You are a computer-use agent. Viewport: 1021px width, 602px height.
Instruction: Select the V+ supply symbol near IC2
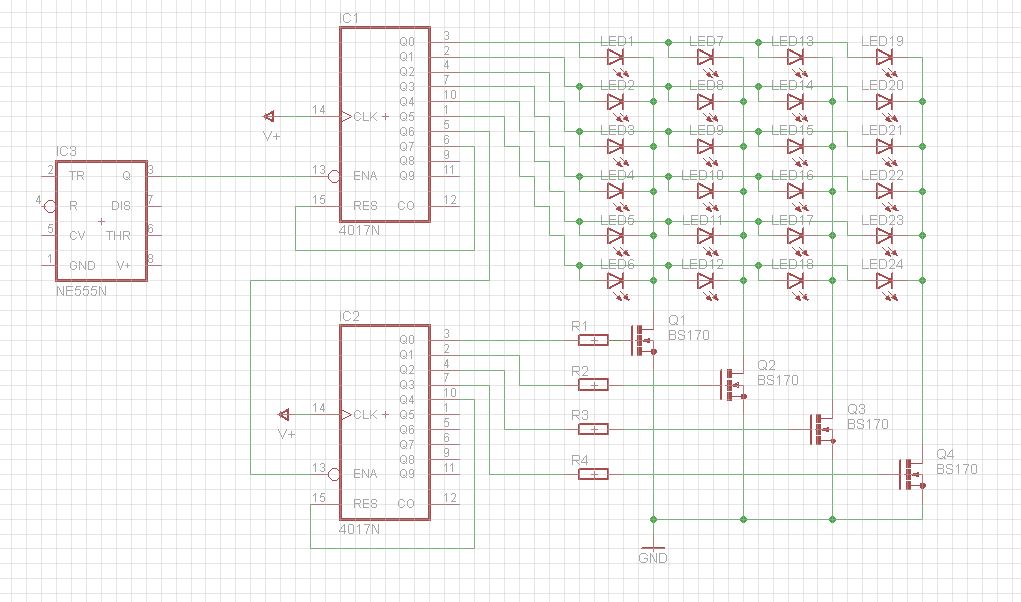tap(283, 414)
